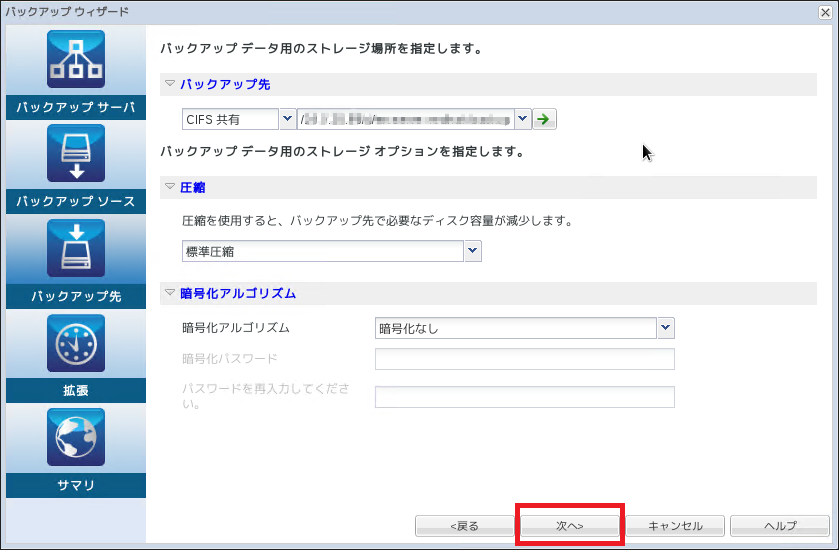Screen dimensions: 839x550
Task: Click the password re-entry input field
Action: tap(525, 397)
